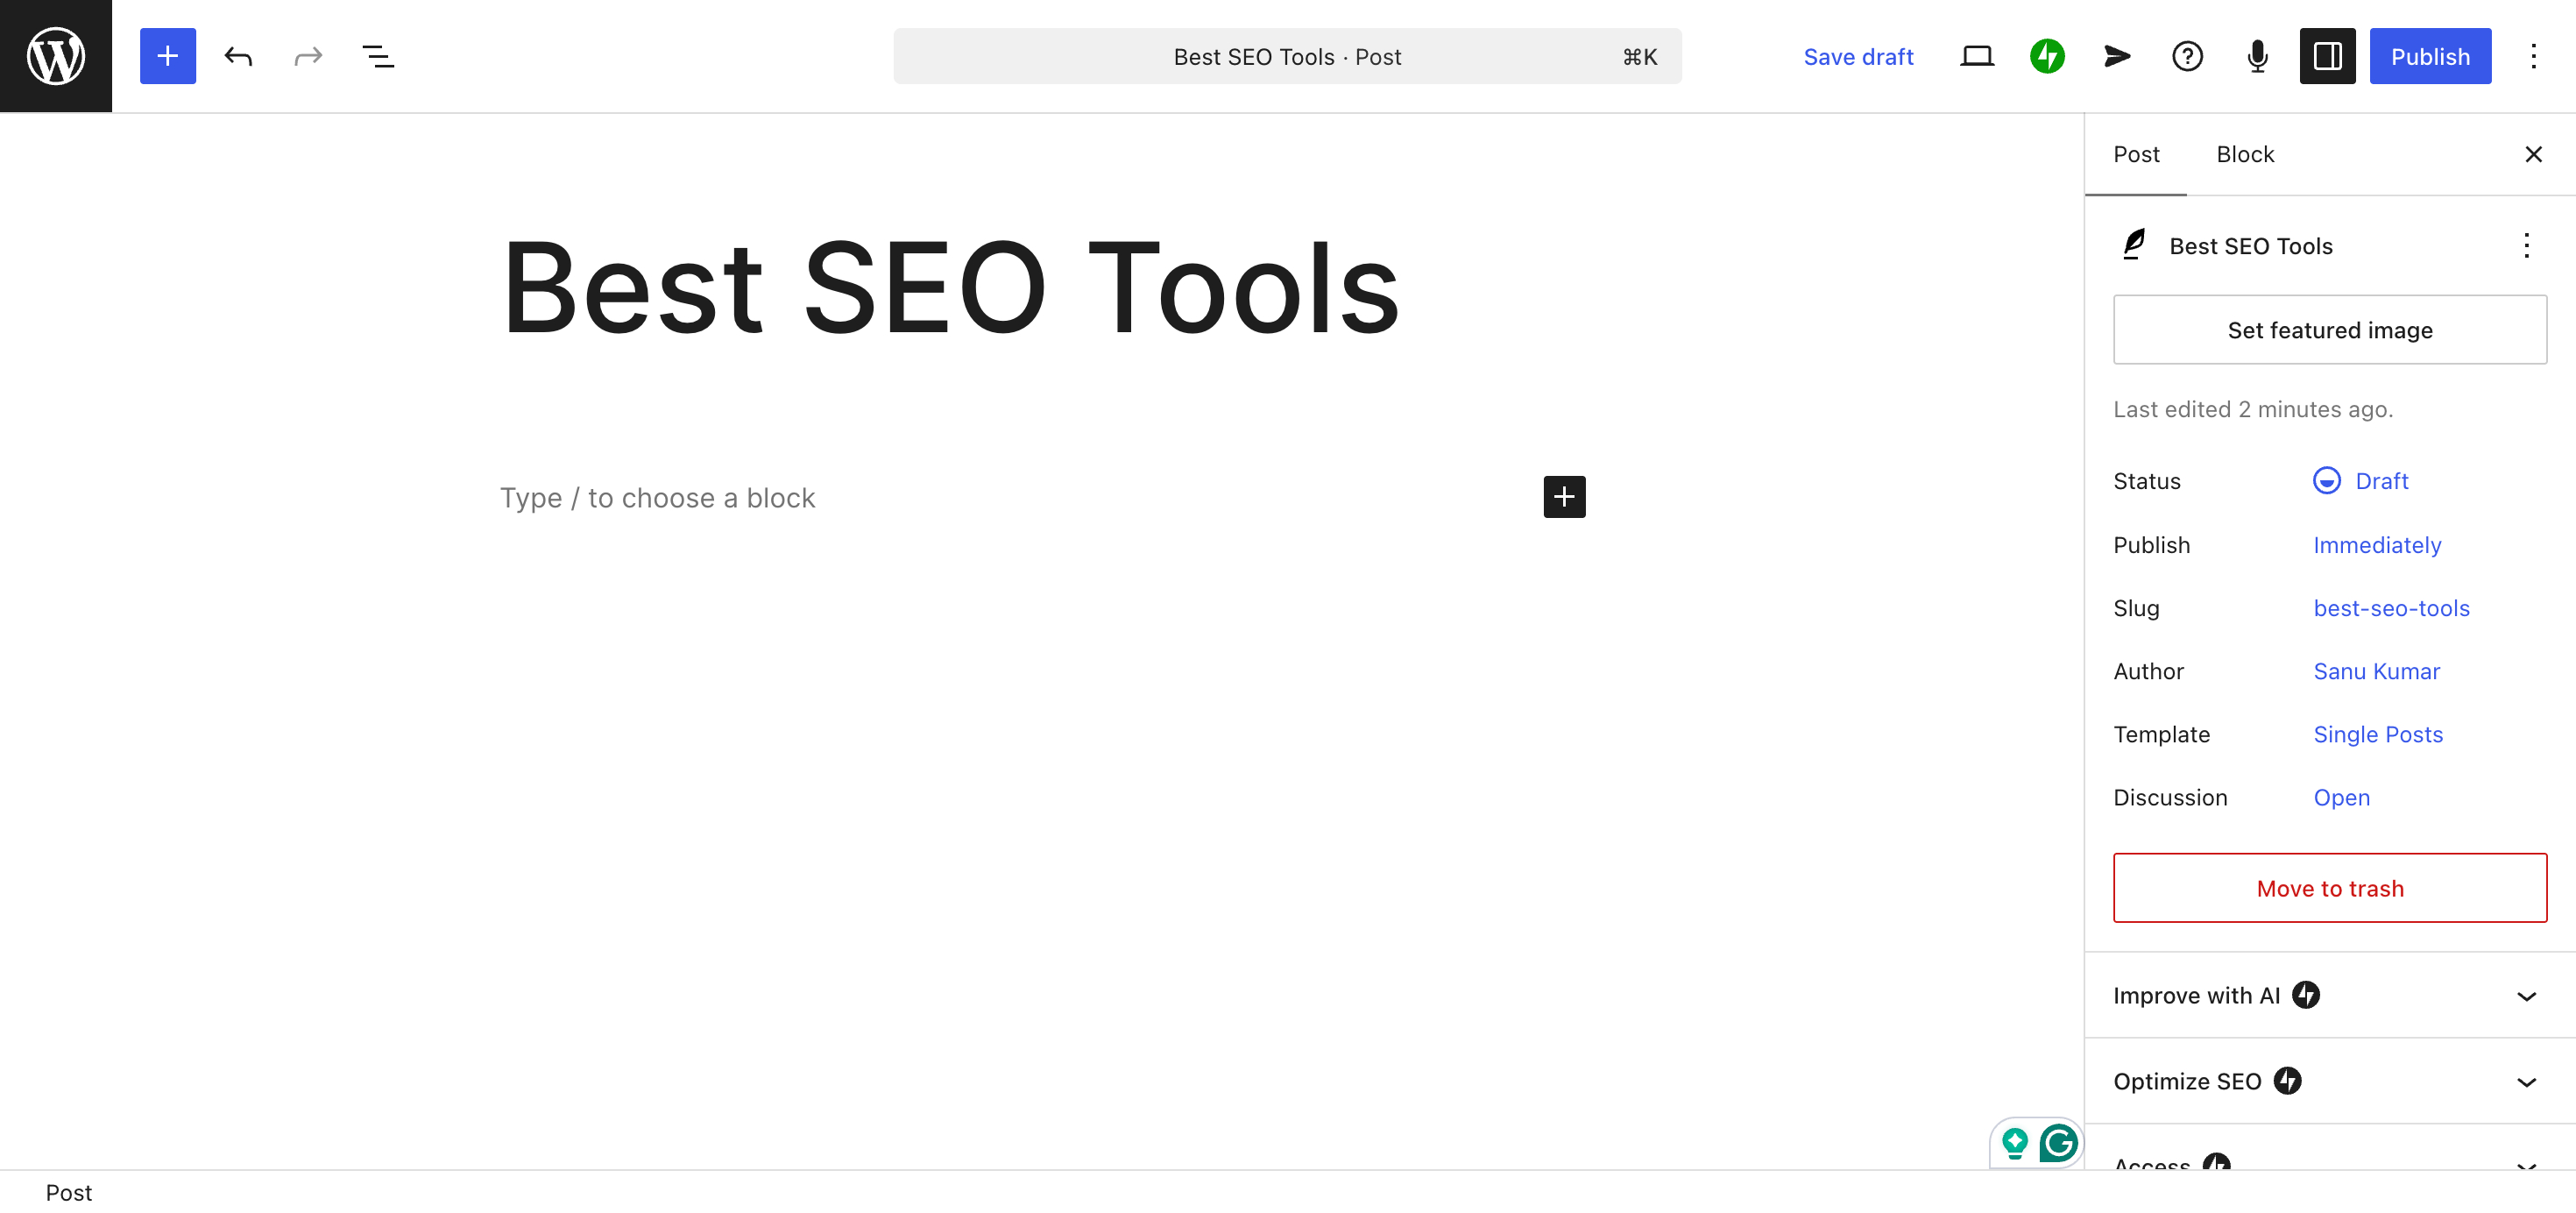The height and width of the screenshot is (1213, 2576).
Task: Expand the Improve with AI panel
Action: 2330,995
